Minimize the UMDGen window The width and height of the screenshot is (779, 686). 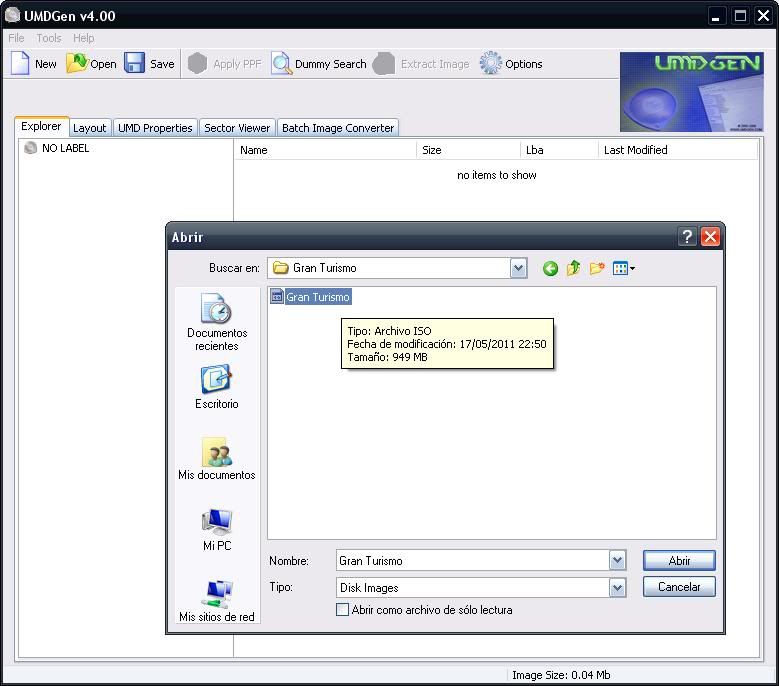[x=716, y=16]
